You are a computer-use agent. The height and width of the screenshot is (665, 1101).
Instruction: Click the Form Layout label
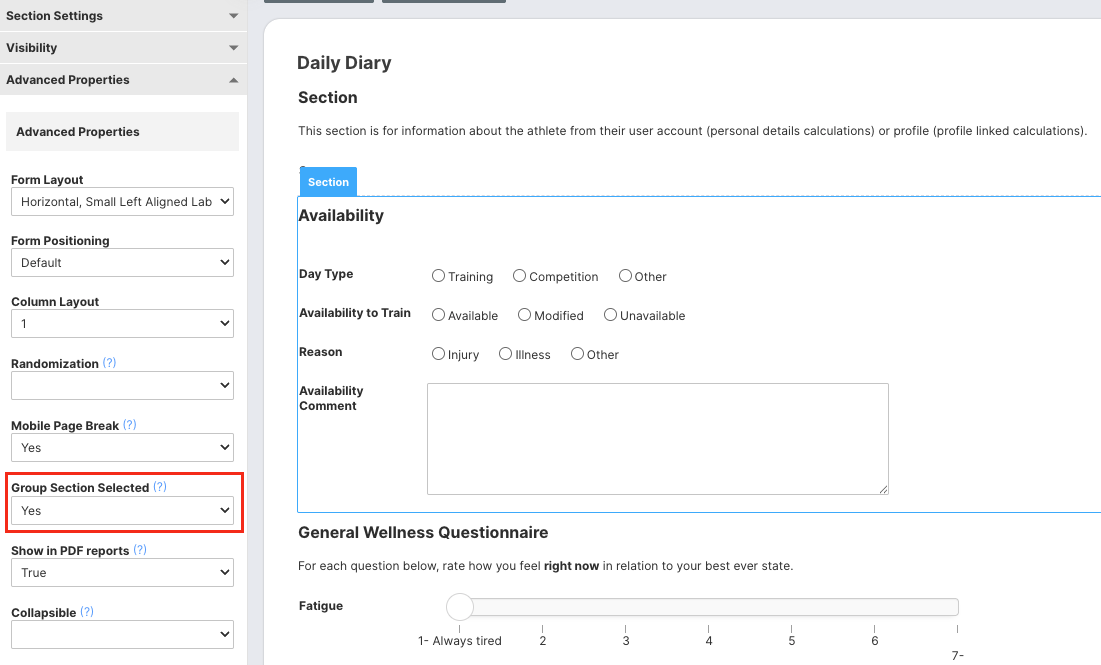(47, 180)
